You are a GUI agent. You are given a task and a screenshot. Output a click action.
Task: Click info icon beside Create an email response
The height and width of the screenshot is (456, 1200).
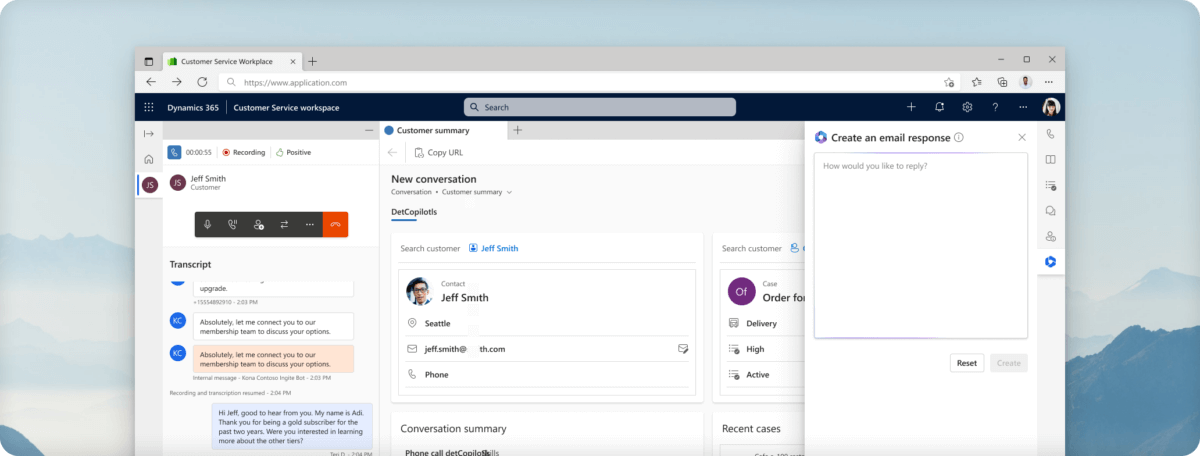958,137
